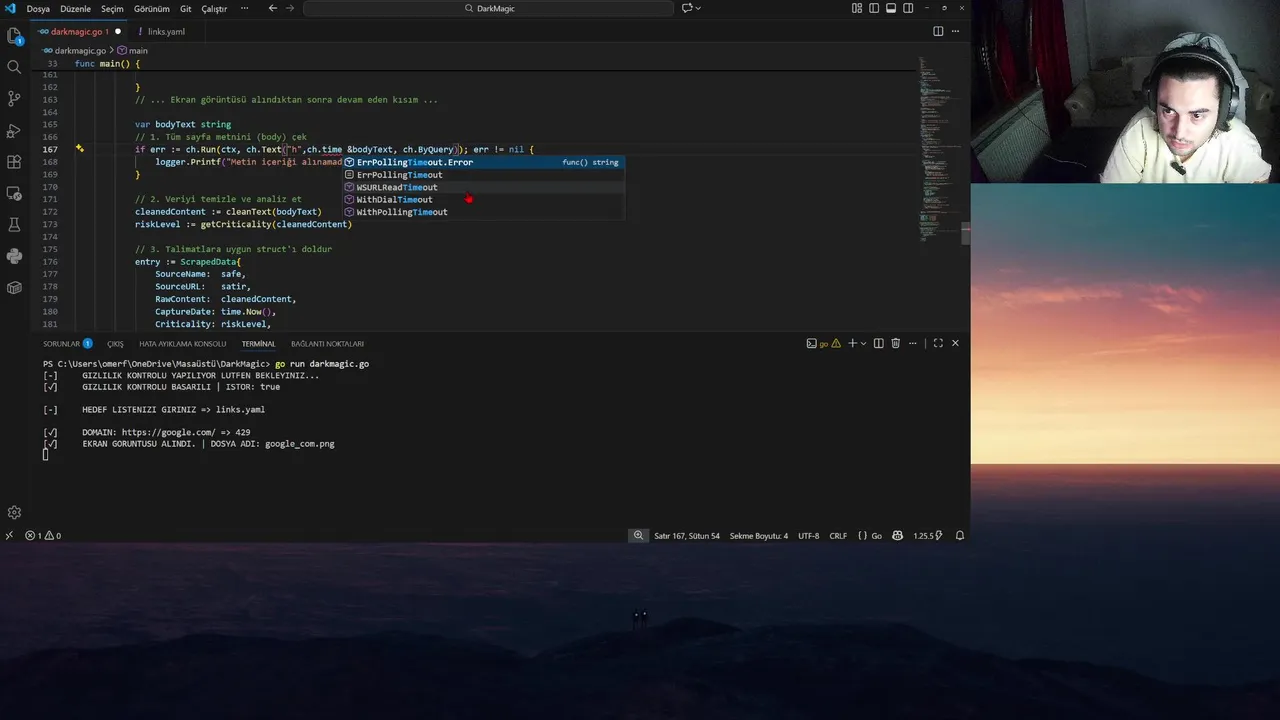Open the Explorer view in activity bar
This screenshot has height=720, width=1280.
coord(14,36)
